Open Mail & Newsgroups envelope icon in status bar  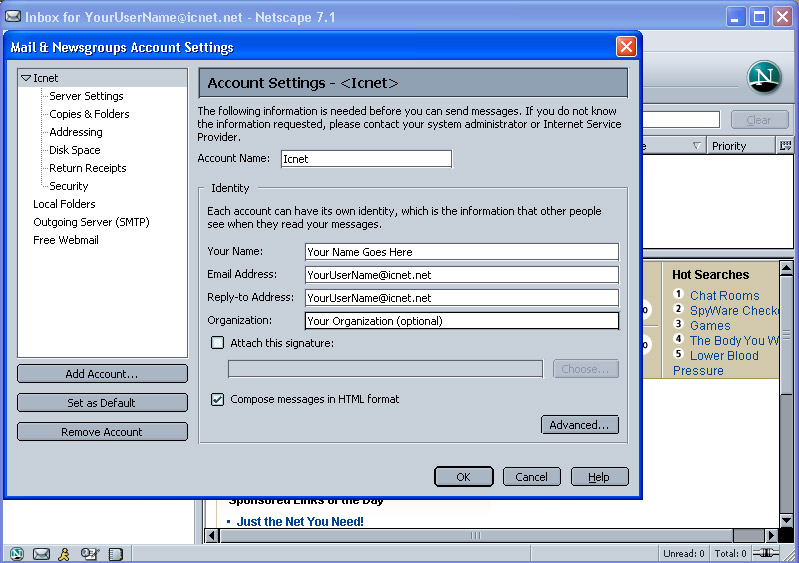click(41, 553)
